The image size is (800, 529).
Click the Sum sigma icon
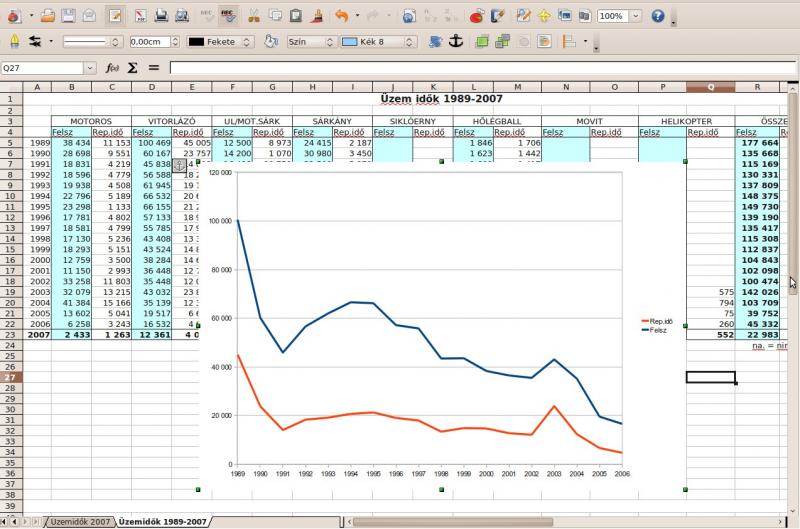[x=132, y=68]
